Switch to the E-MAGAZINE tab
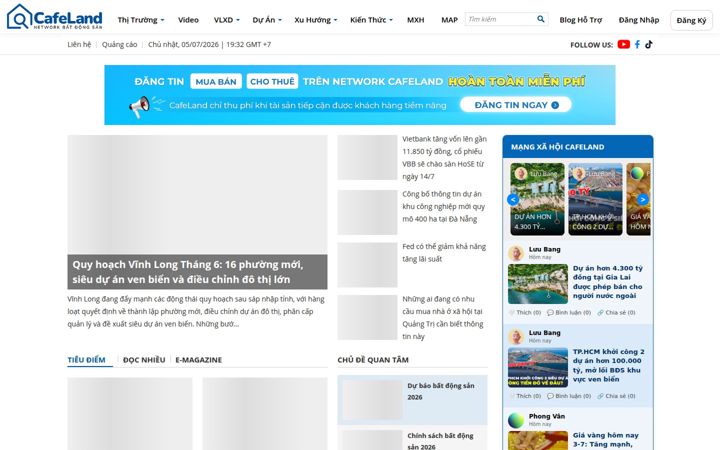 pyautogui.click(x=198, y=360)
